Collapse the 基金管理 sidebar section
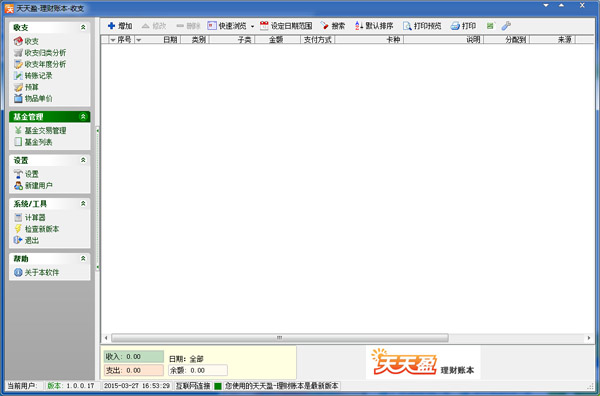 (x=83, y=117)
